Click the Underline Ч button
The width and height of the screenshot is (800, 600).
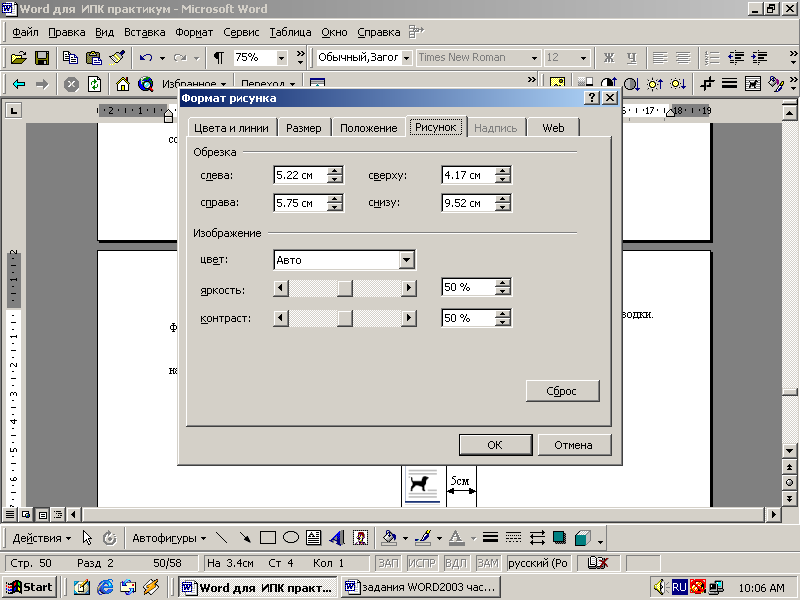click(632, 58)
